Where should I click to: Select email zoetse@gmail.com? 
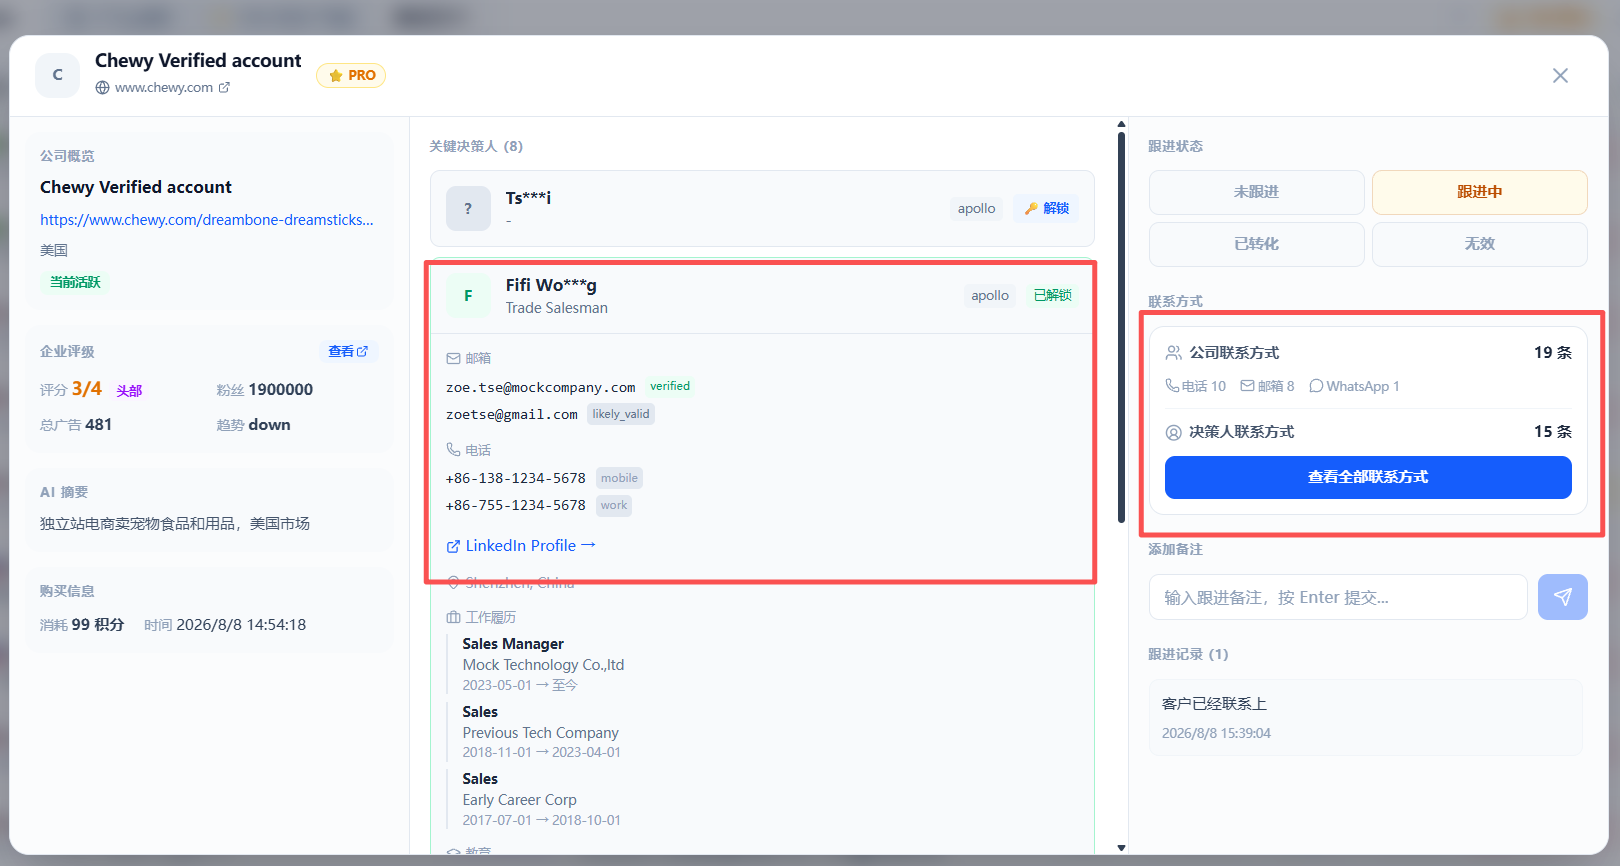pyautogui.click(x=512, y=415)
